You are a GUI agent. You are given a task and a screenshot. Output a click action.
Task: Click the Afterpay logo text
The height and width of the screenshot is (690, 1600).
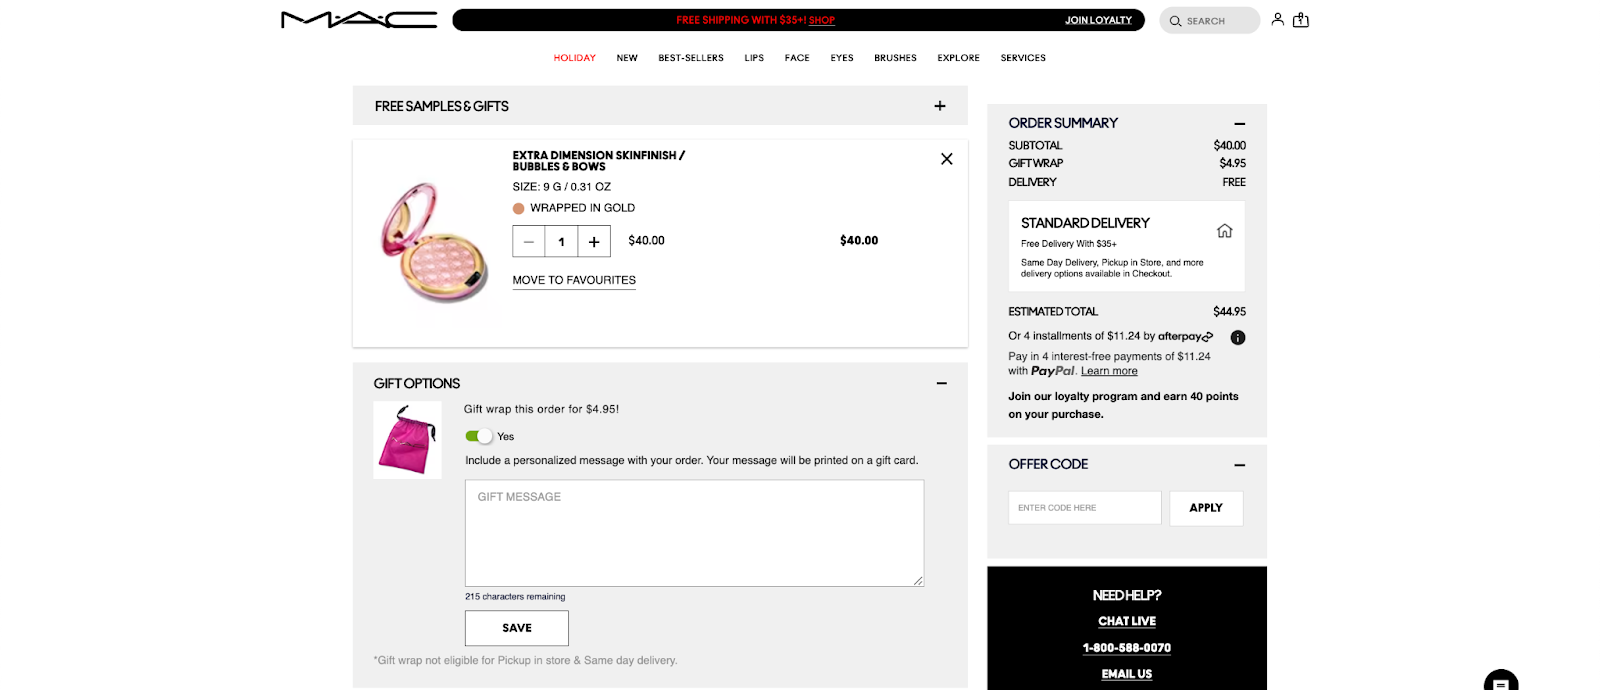click(1186, 337)
